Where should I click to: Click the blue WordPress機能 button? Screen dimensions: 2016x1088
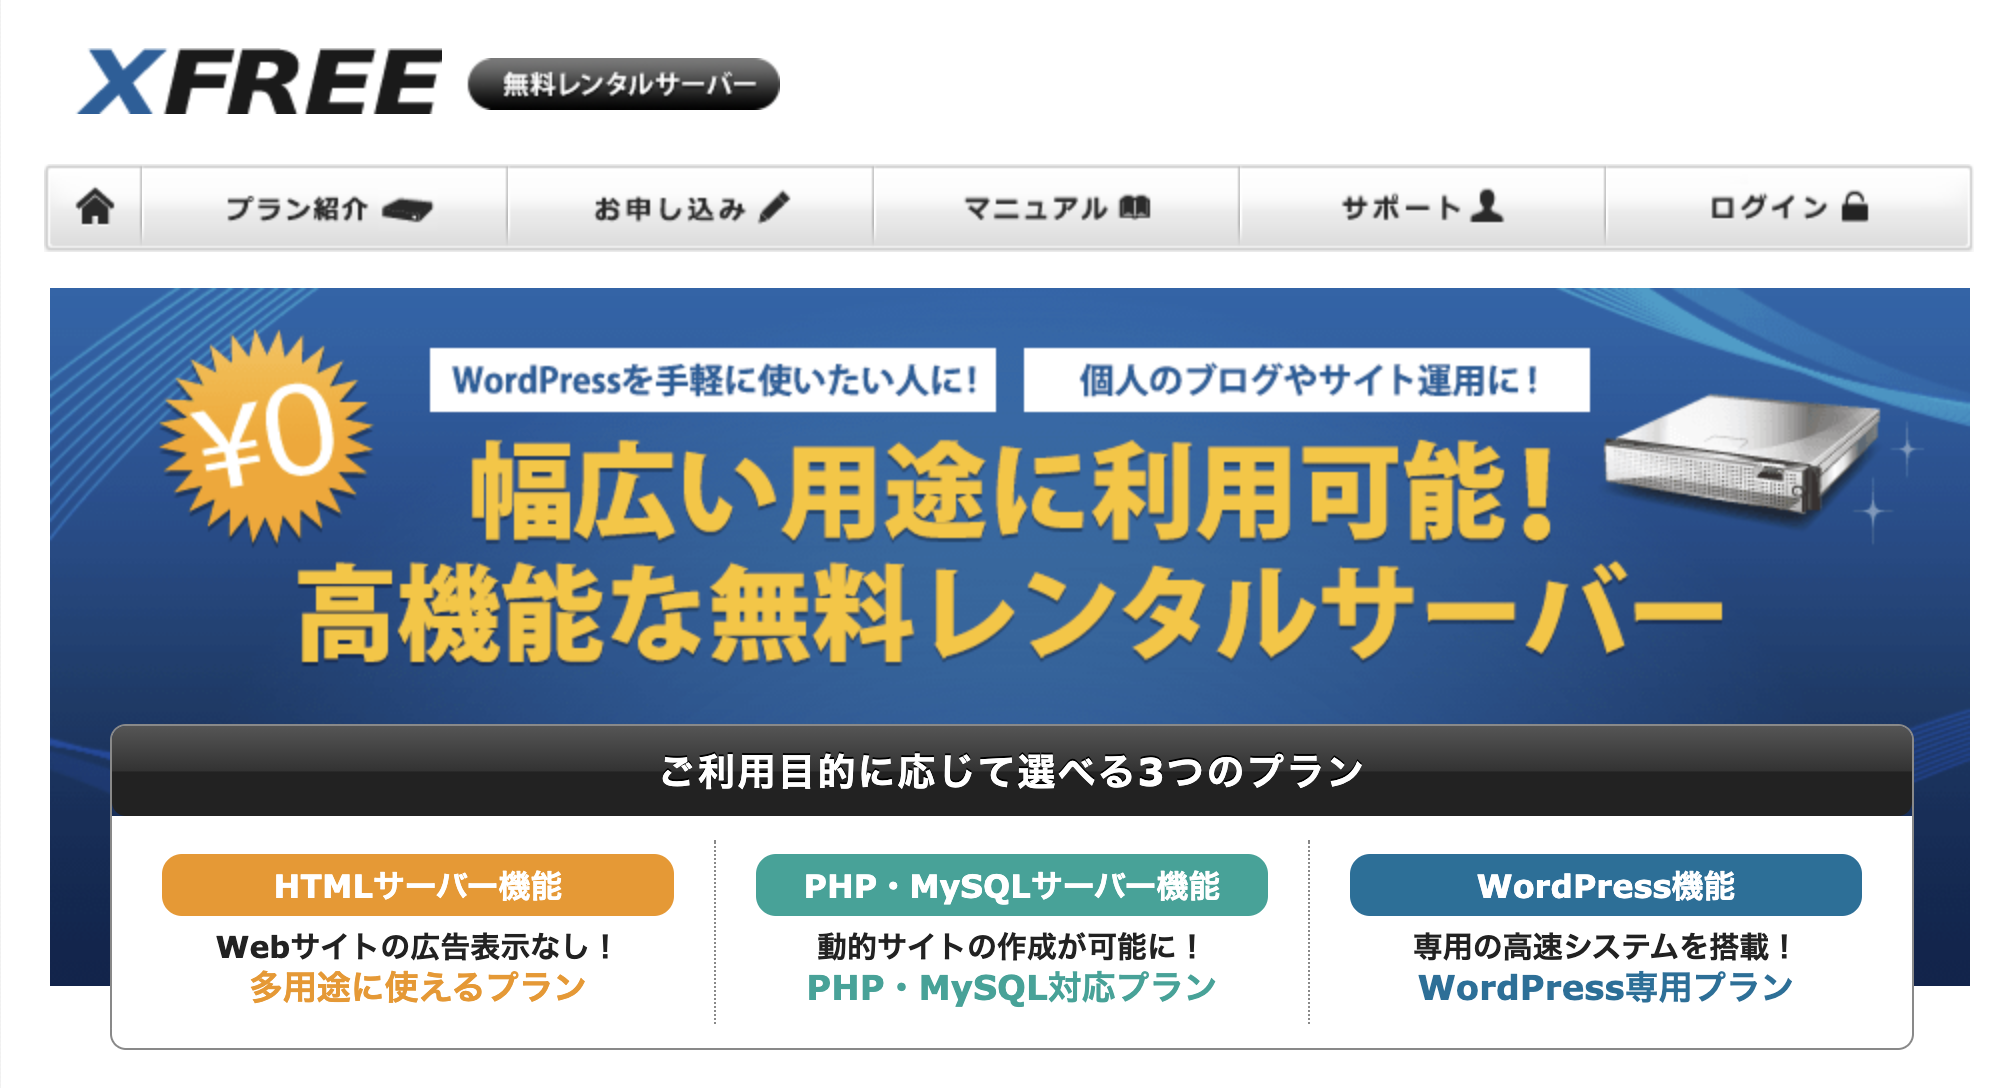(1605, 885)
